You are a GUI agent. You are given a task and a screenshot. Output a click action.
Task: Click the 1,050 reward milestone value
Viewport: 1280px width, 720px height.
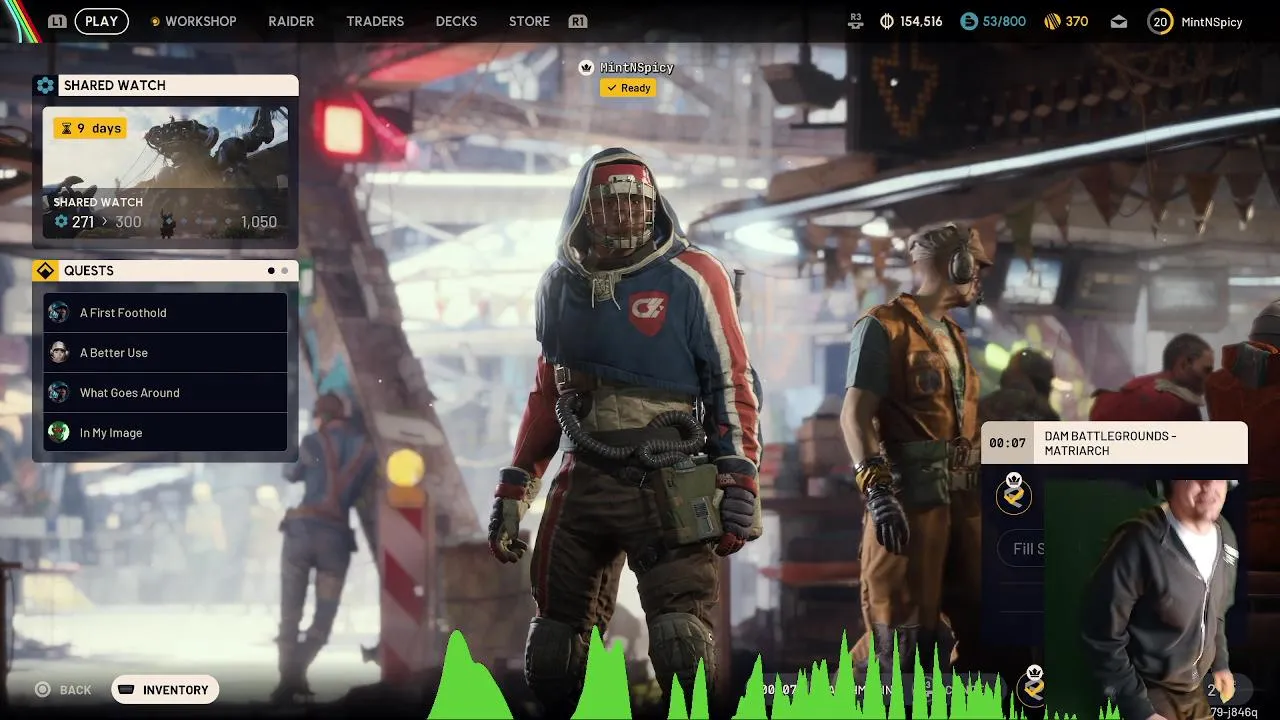click(259, 222)
